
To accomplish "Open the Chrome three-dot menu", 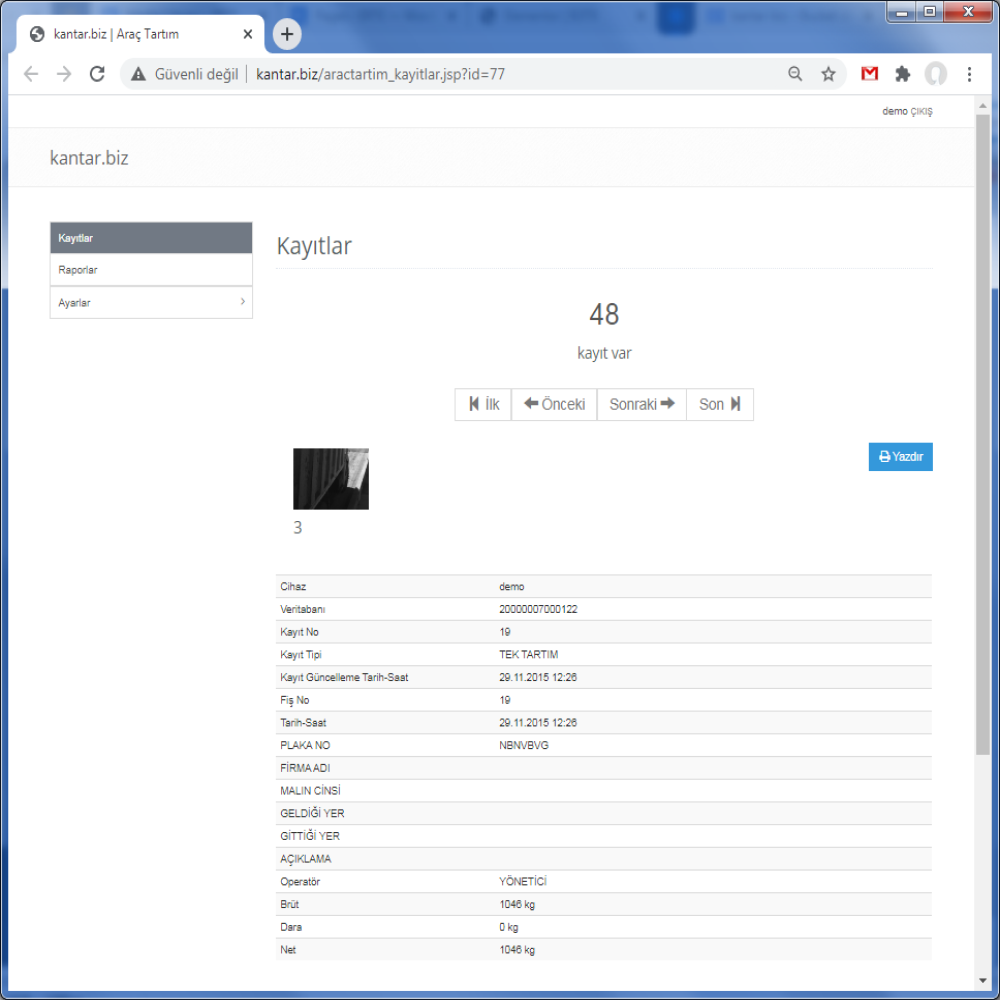I will point(969,74).
